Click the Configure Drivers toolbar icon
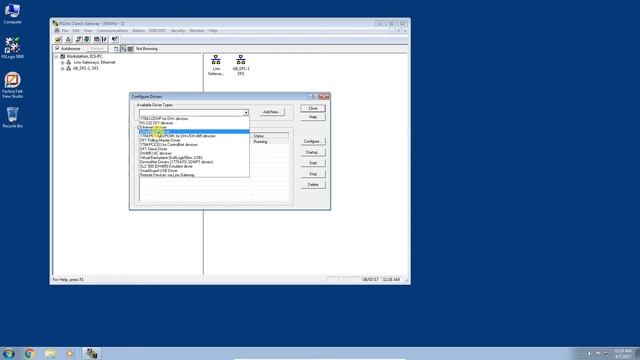The height and width of the screenshot is (360, 640). coord(79,39)
